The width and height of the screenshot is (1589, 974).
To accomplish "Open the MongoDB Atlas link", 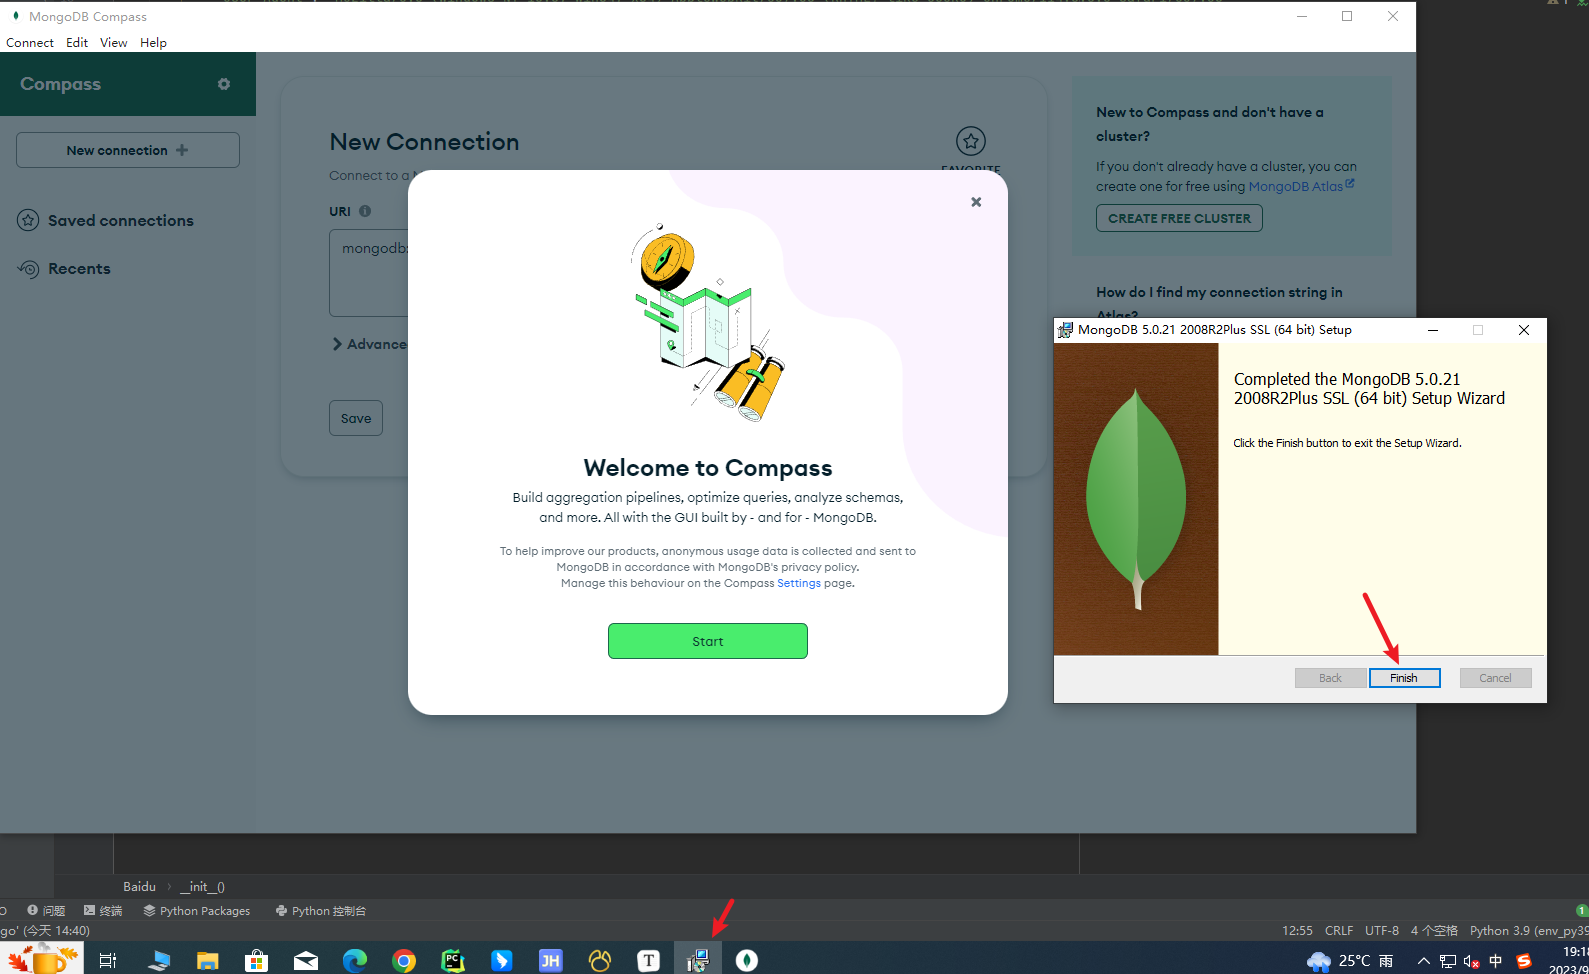I will click(1301, 186).
